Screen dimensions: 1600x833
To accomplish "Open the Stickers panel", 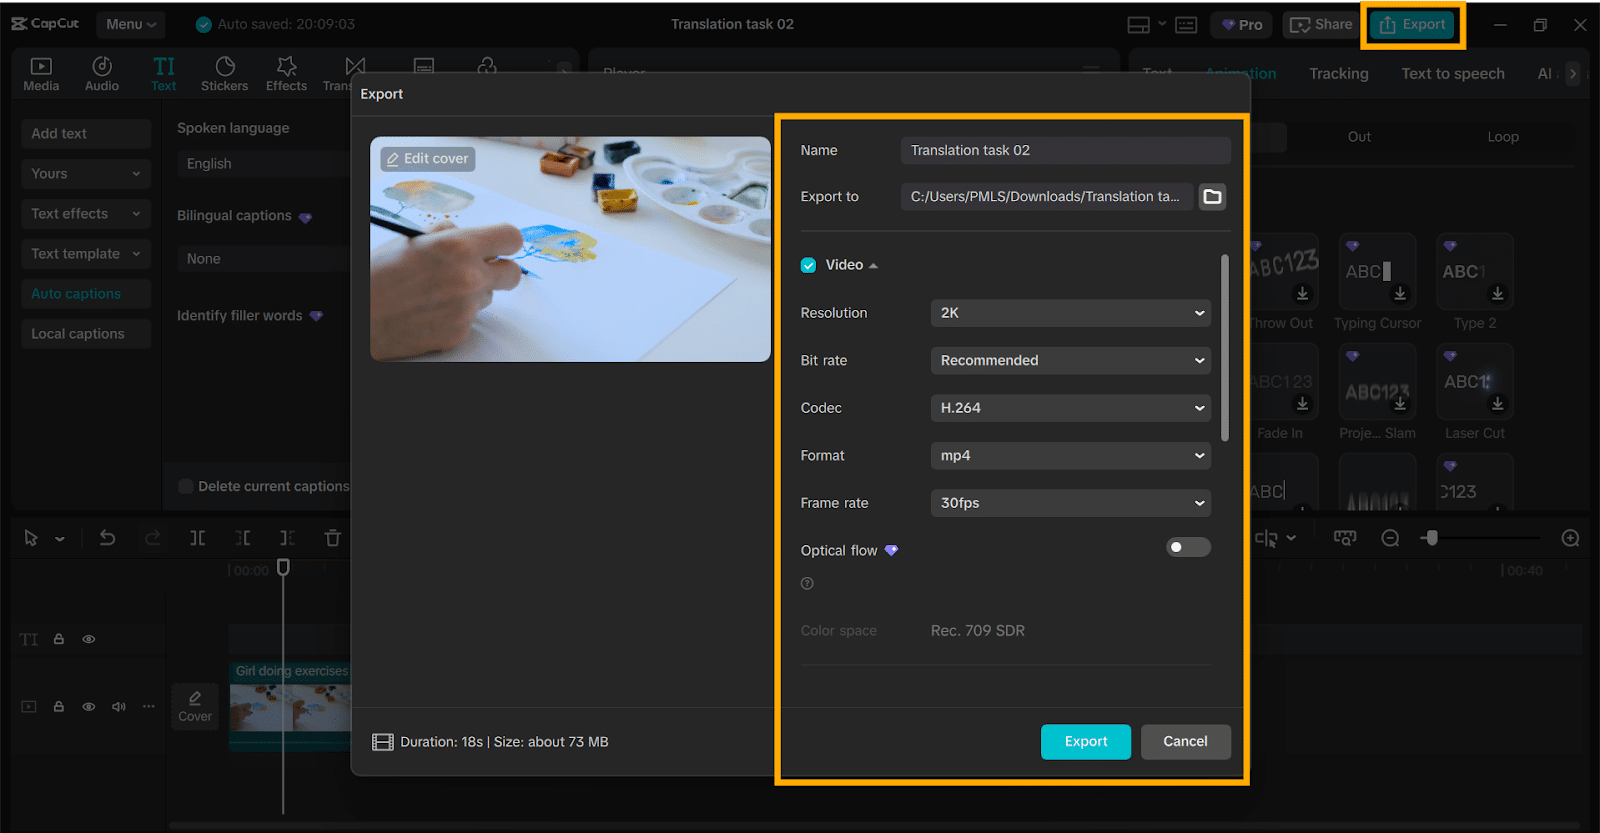I will click(225, 74).
